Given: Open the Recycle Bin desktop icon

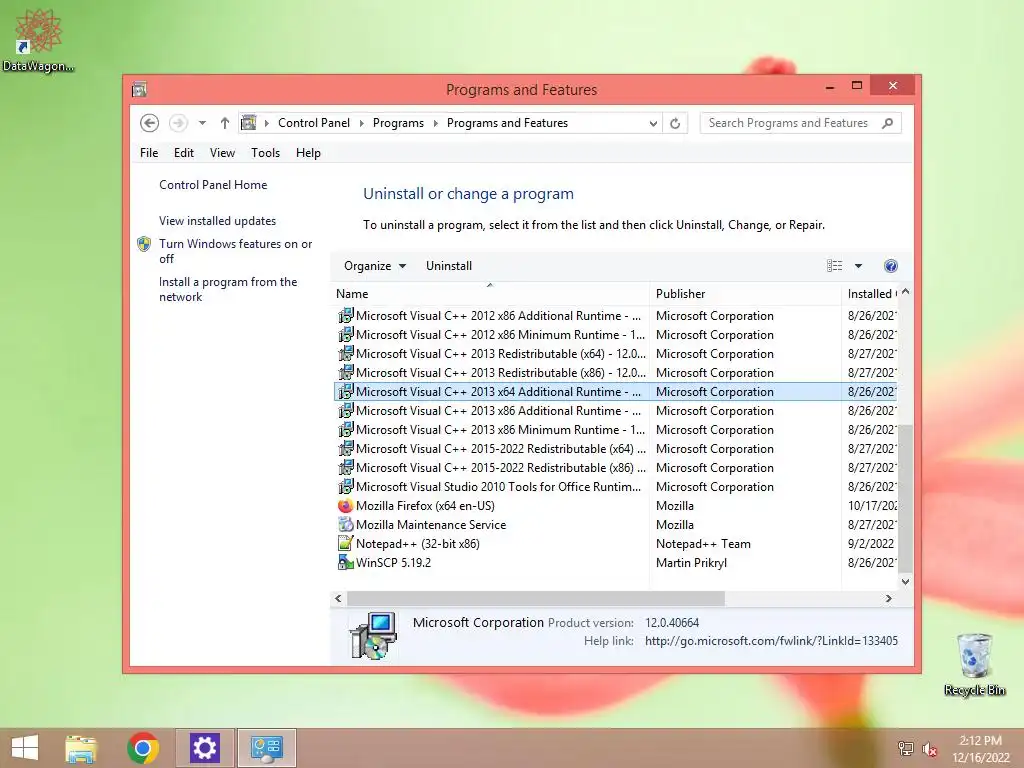Looking at the screenshot, I should 974,664.
